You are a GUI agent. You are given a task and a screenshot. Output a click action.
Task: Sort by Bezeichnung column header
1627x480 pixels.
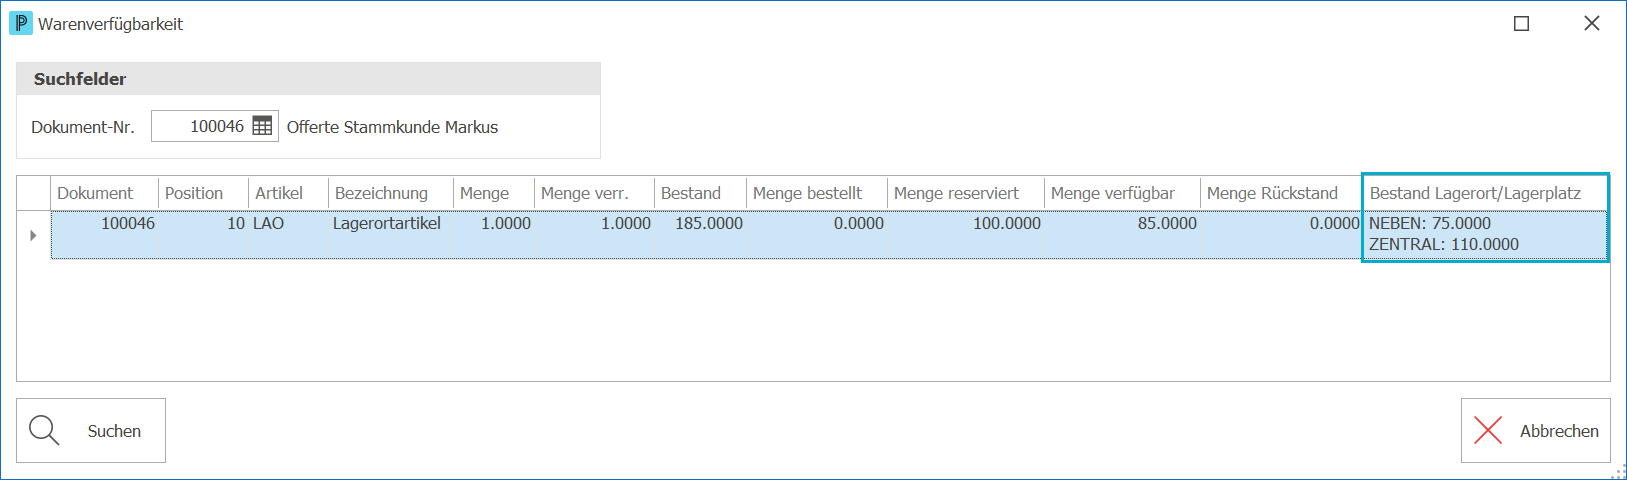[x=391, y=193]
